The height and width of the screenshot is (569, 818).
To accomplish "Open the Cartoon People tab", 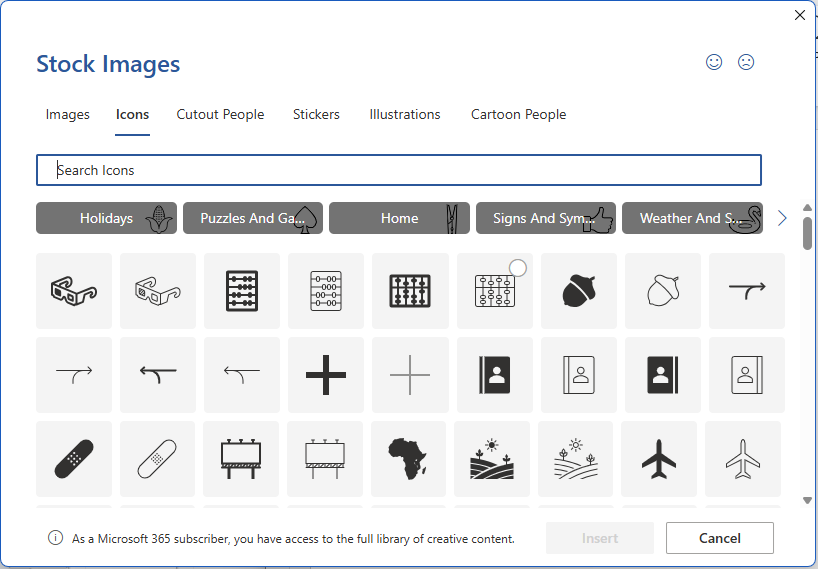I will [x=519, y=114].
